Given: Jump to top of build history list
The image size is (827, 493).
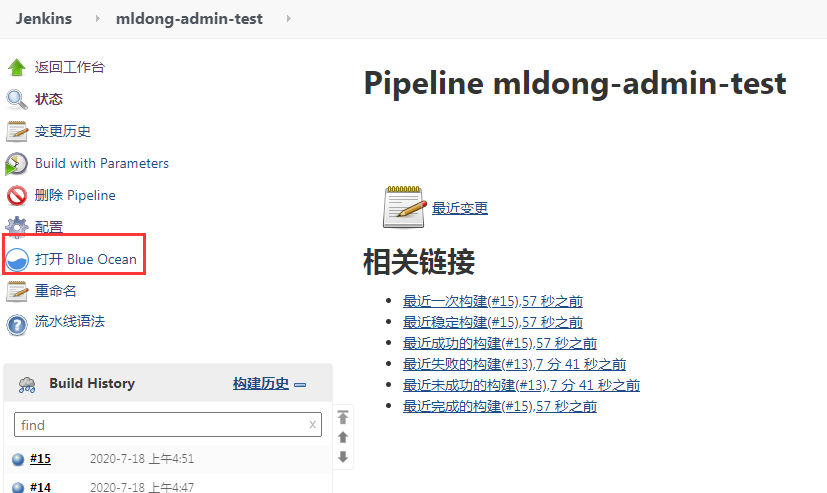Looking at the screenshot, I should tap(343, 417).
